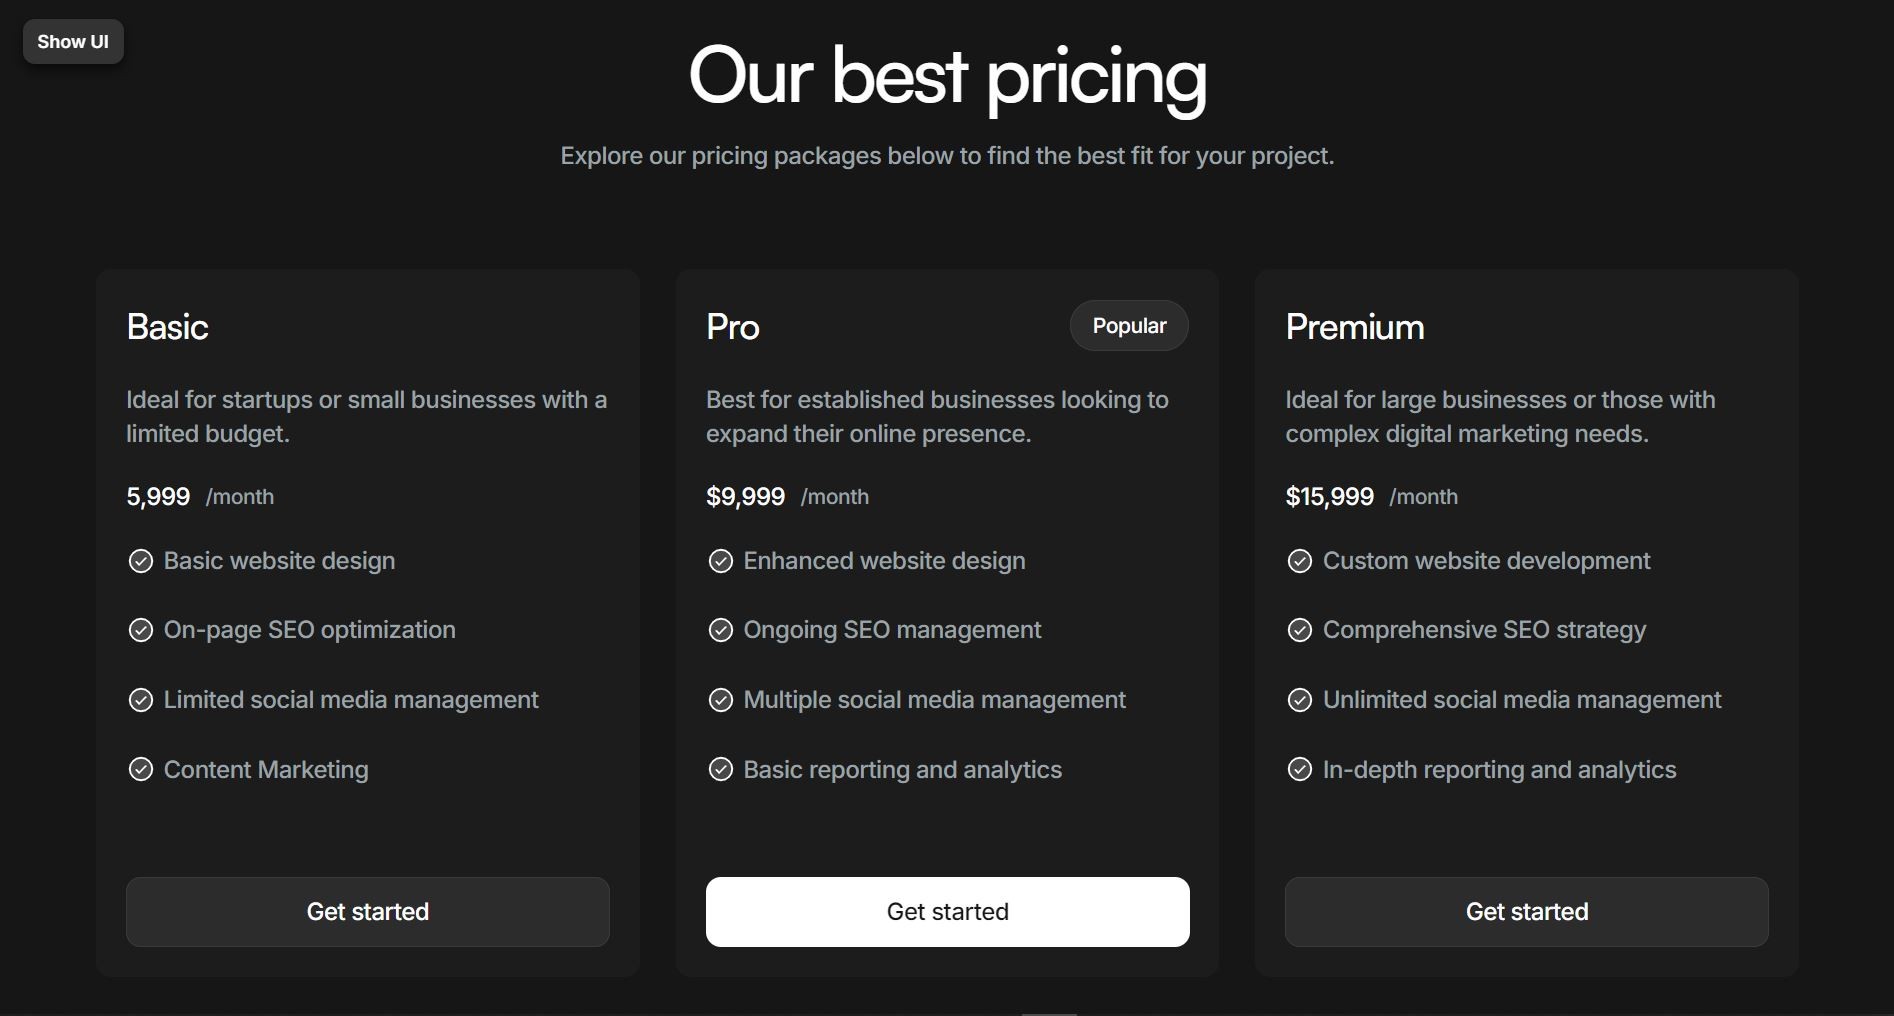Click the checkmark beside Multiple social media management
The width and height of the screenshot is (1894, 1016).
point(720,700)
